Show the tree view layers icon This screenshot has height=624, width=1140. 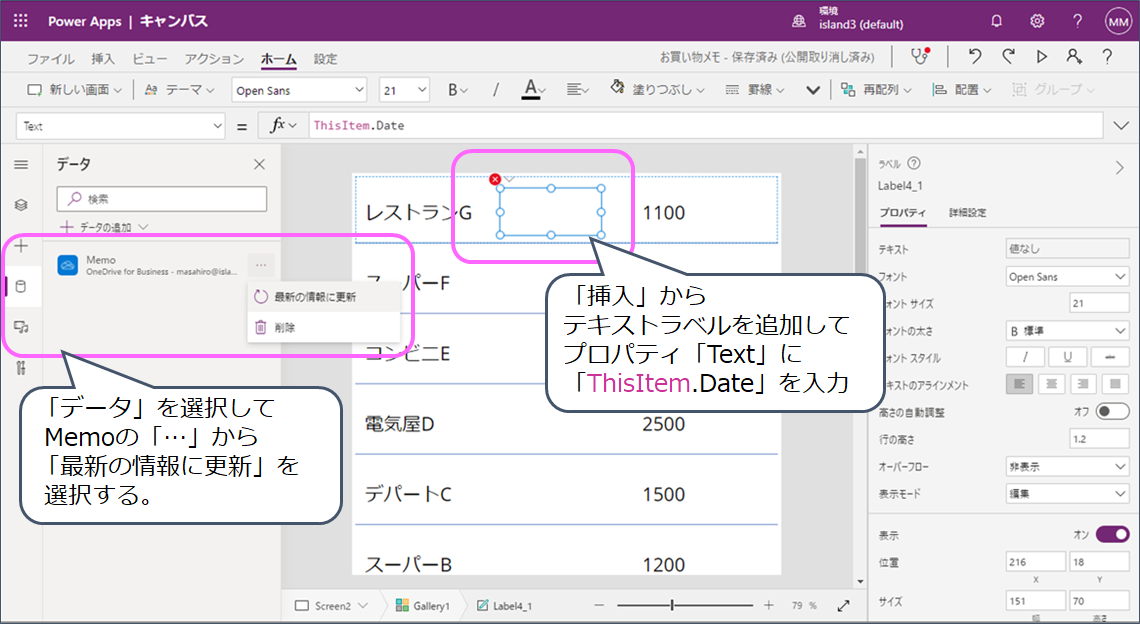click(x=21, y=205)
